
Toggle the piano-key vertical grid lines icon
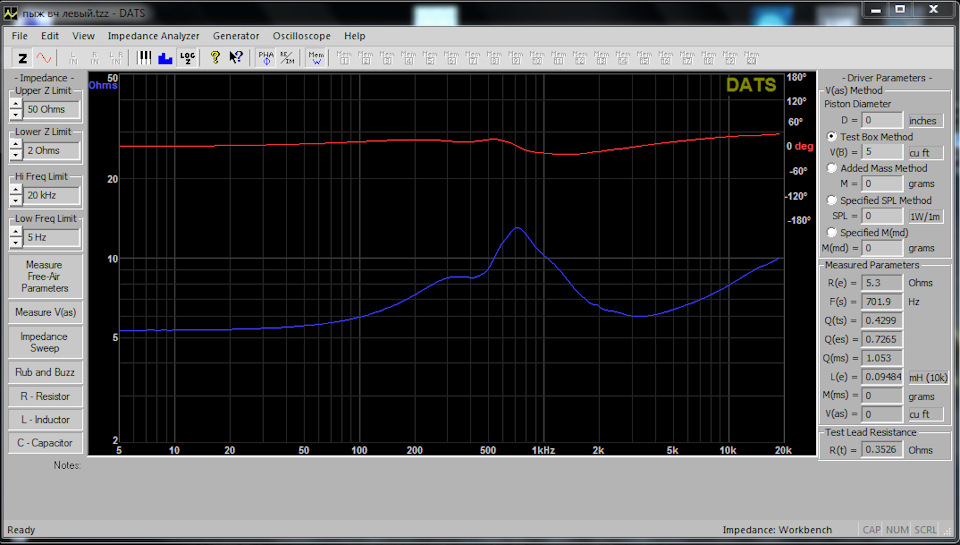[144, 58]
